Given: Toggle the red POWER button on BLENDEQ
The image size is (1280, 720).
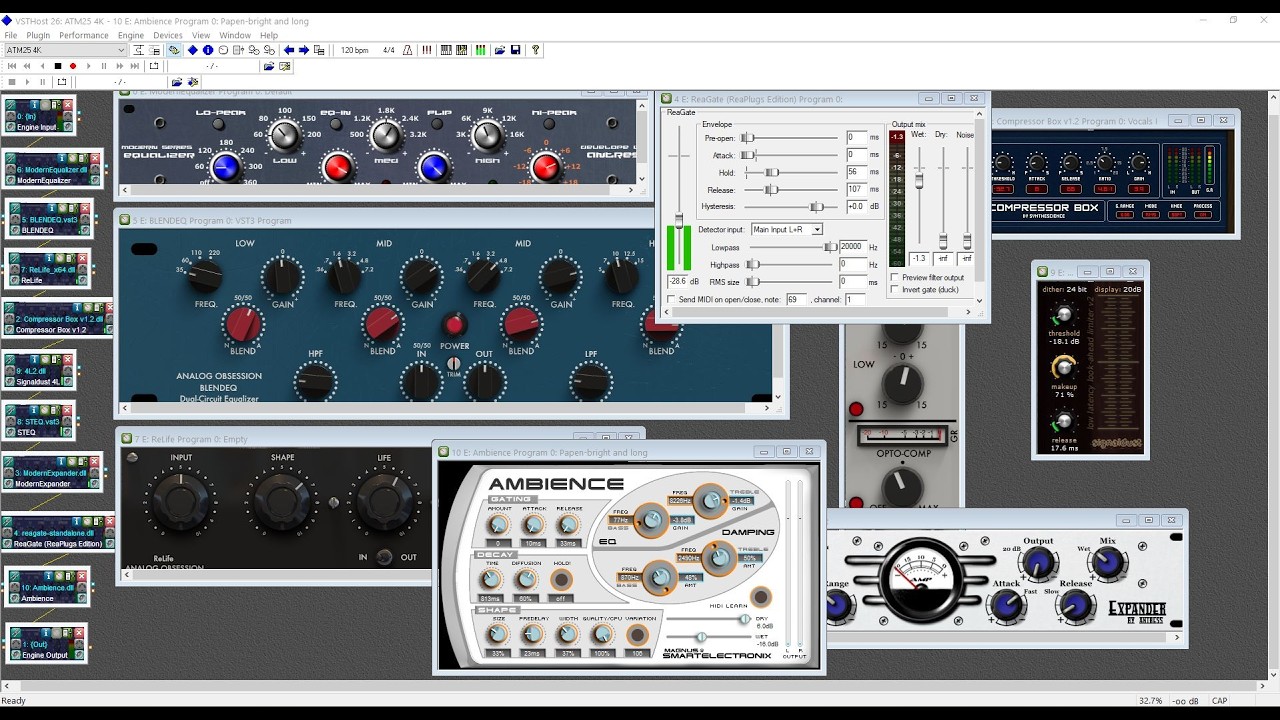Looking at the screenshot, I should (x=455, y=324).
